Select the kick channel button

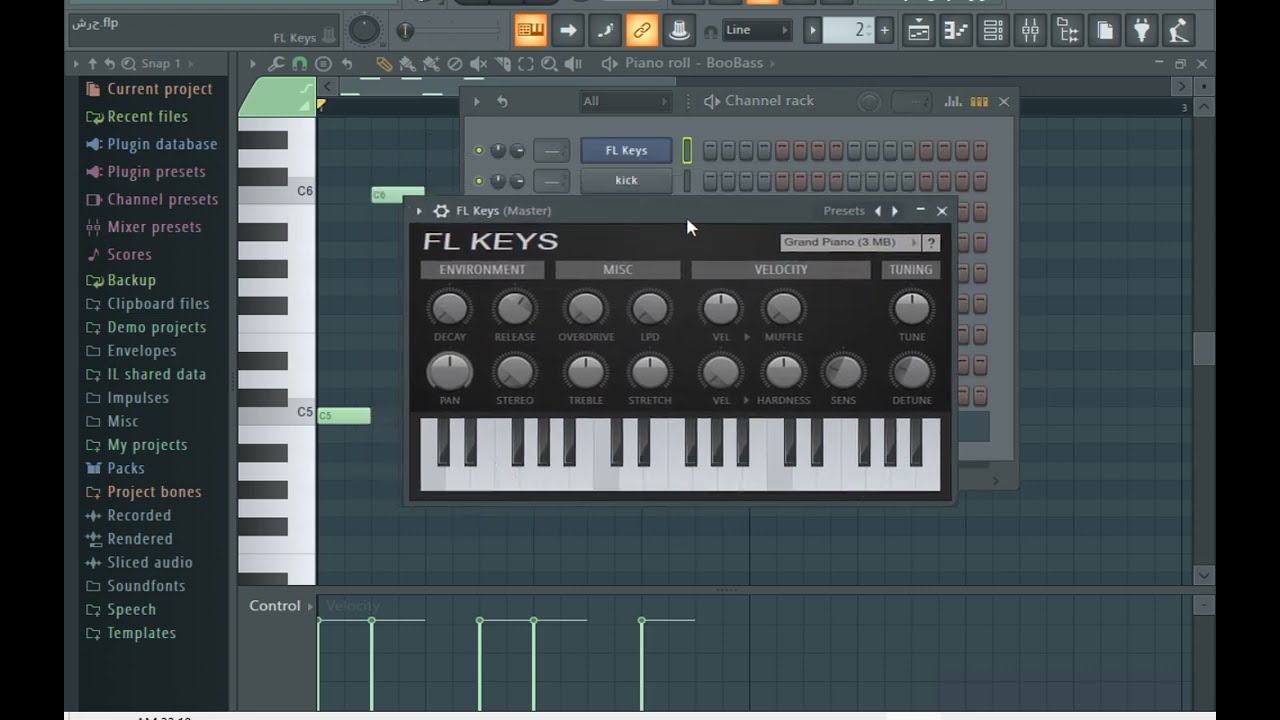point(626,181)
